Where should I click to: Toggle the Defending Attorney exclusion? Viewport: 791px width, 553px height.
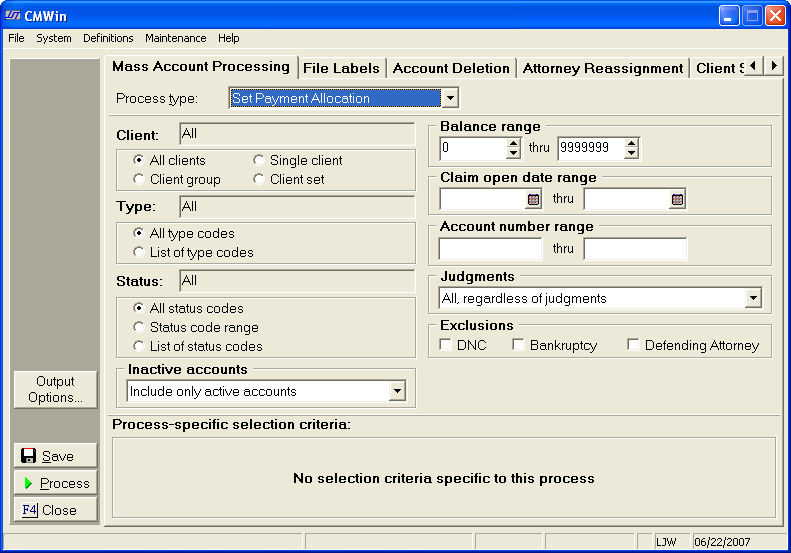633,345
